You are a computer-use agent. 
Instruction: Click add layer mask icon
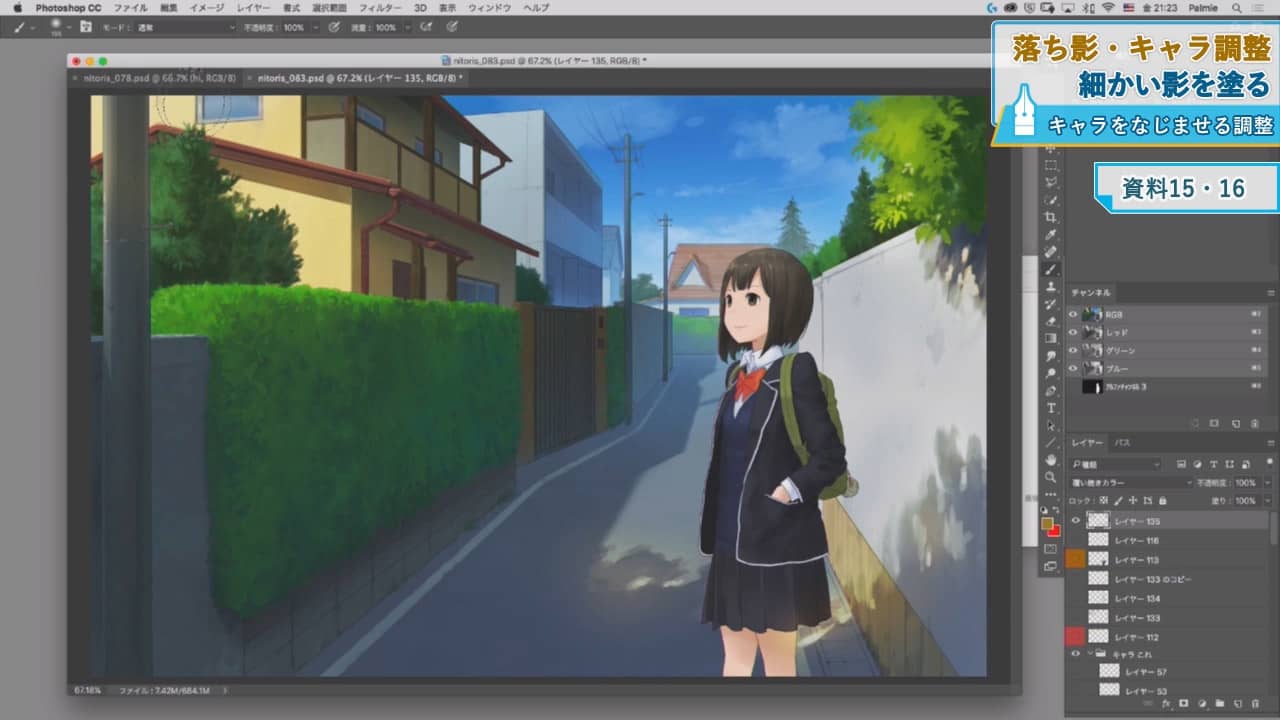tap(1184, 704)
